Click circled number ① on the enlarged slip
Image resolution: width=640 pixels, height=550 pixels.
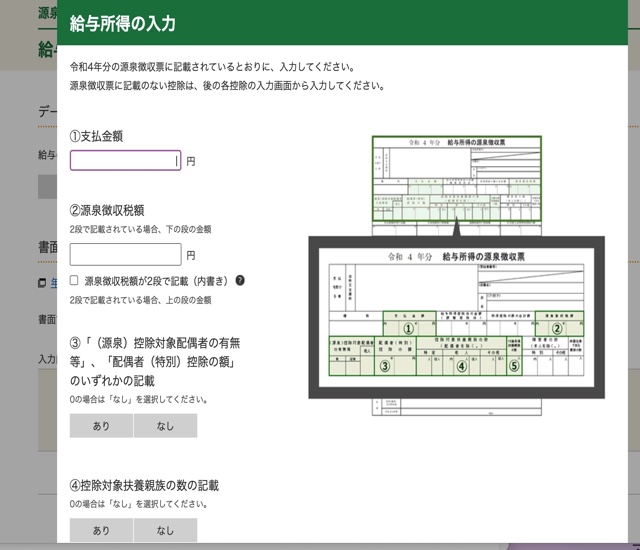tap(406, 327)
